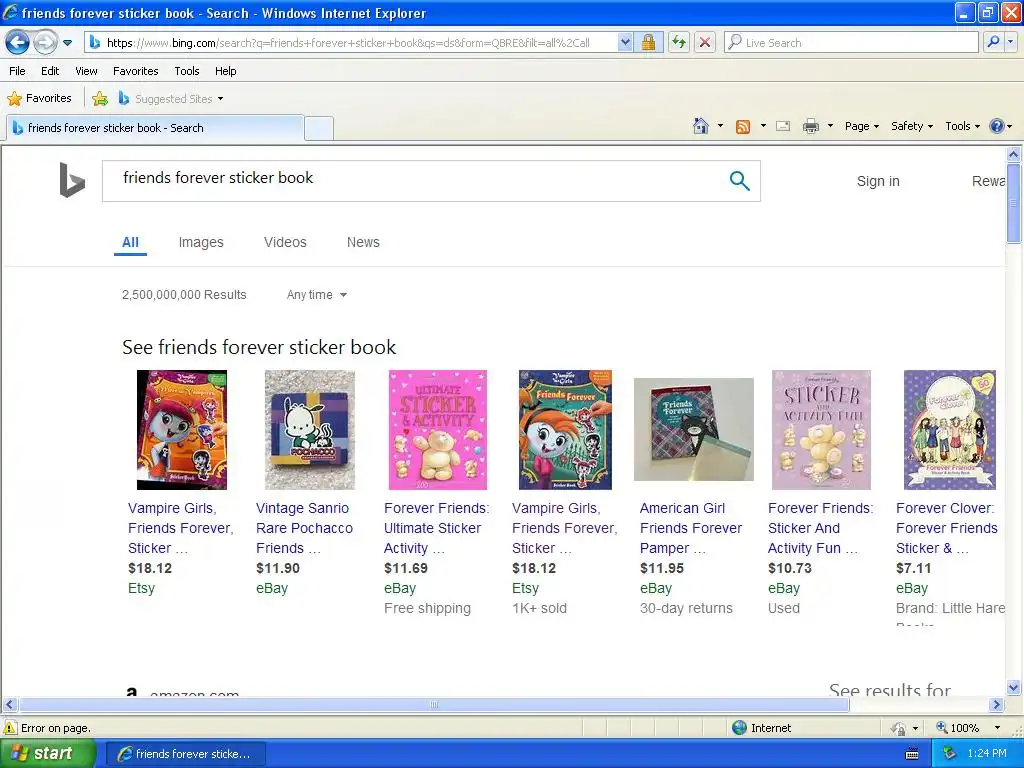Go back using the IE Back arrow
1024x768 pixels.
tap(17, 43)
